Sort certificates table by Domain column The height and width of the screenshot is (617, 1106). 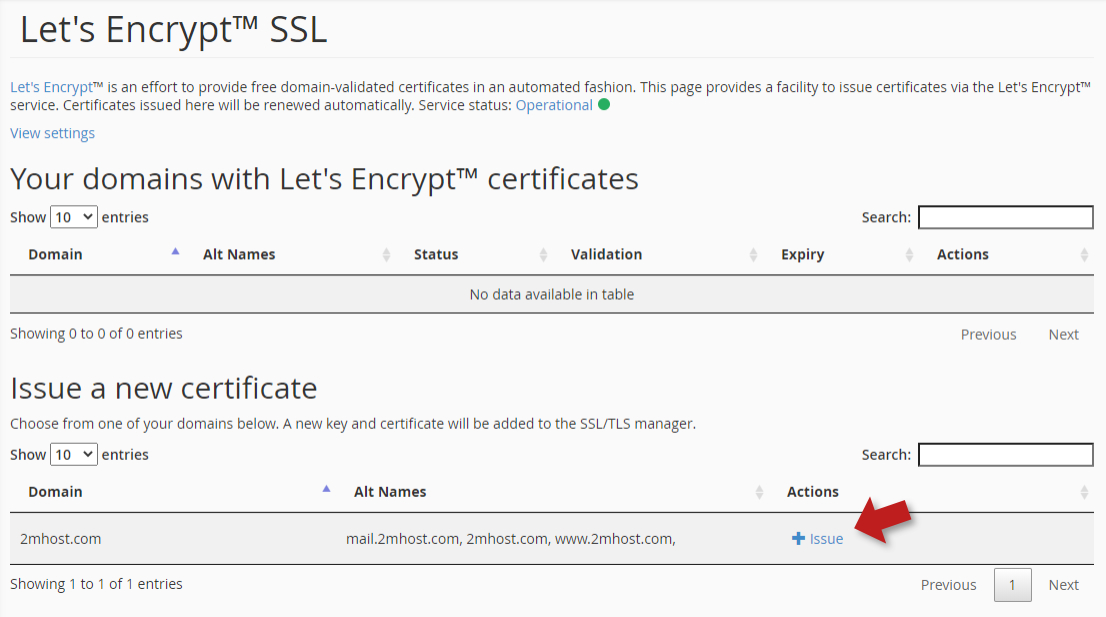click(56, 254)
